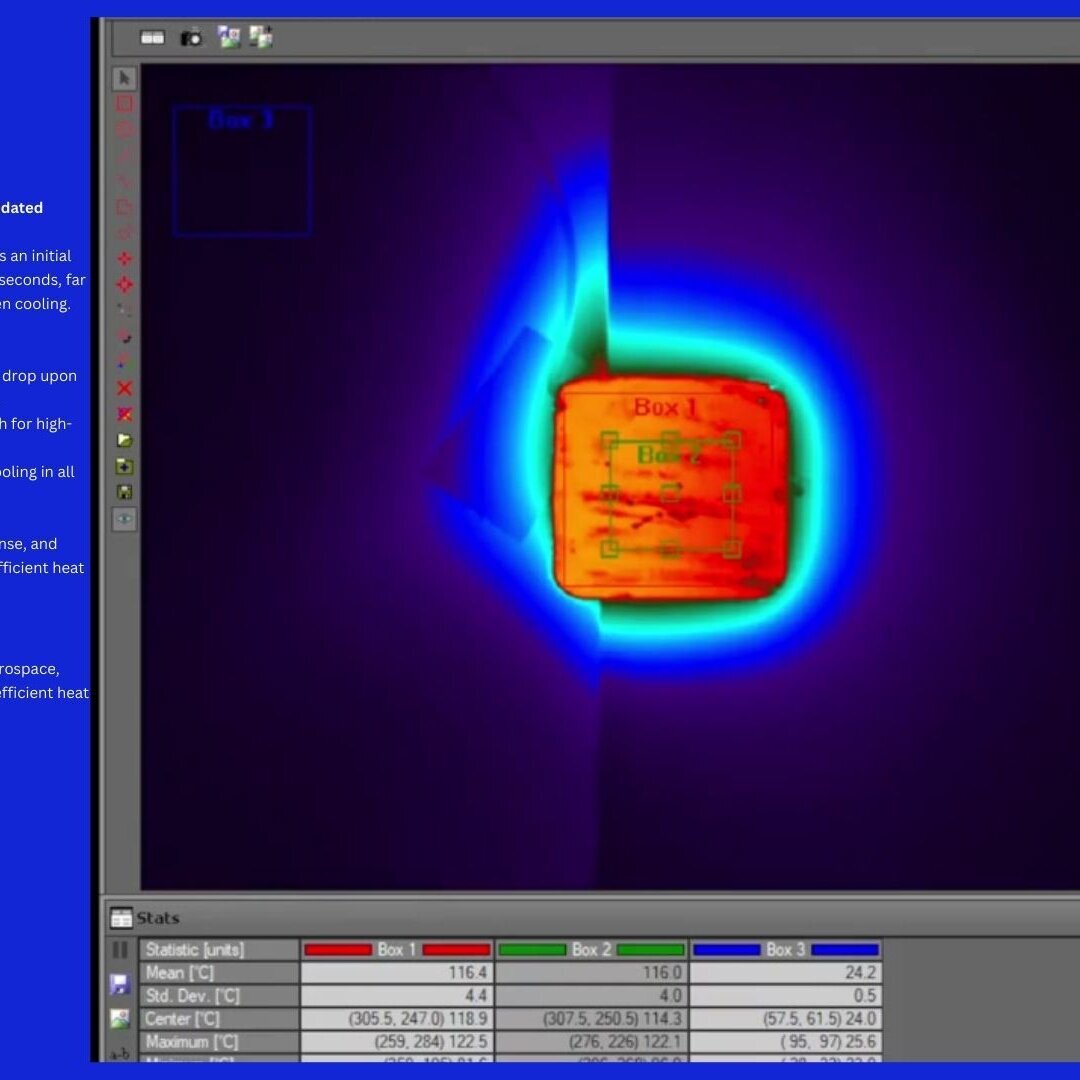The width and height of the screenshot is (1080, 1080).
Task: Click the green Box 2 label on thermal image
Action: [669, 455]
